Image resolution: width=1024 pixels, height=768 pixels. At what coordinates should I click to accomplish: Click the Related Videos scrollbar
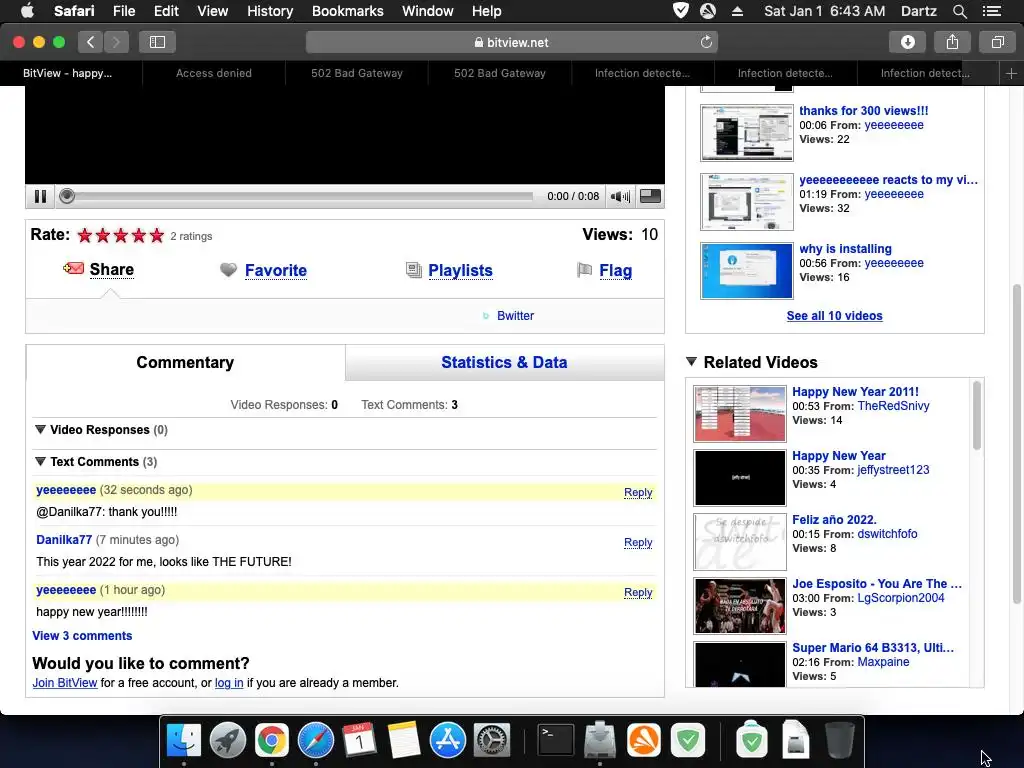(977, 415)
